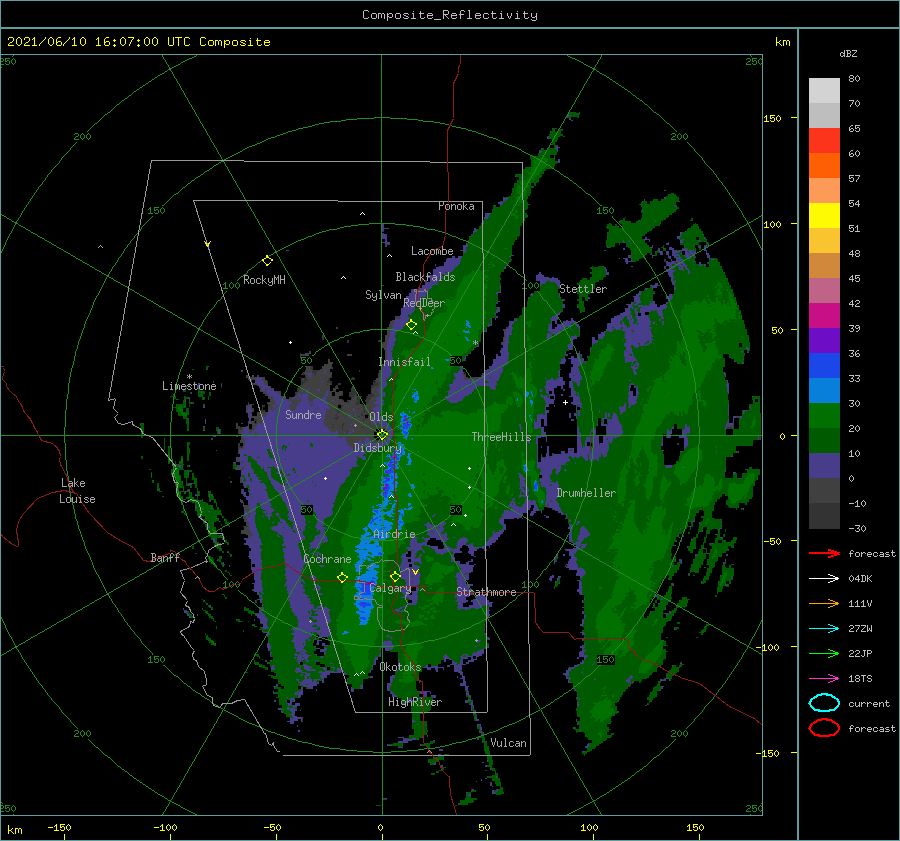Click the white asterisk marker above Limestone
This screenshot has width=900, height=841.
click(x=189, y=377)
